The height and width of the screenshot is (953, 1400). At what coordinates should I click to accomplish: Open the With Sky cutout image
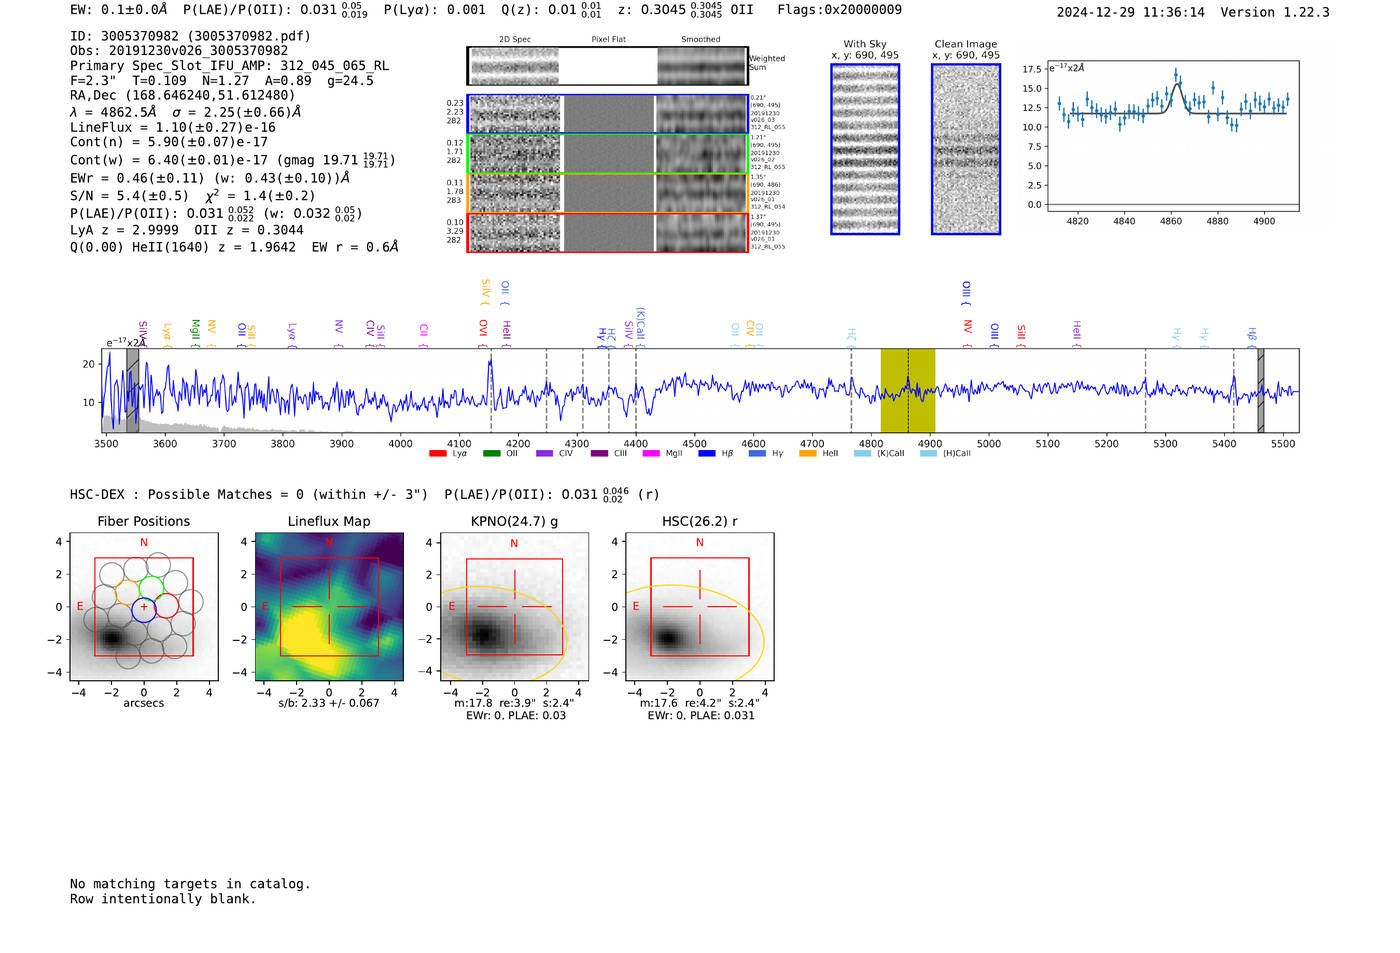pyautogui.click(x=865, y=149)
